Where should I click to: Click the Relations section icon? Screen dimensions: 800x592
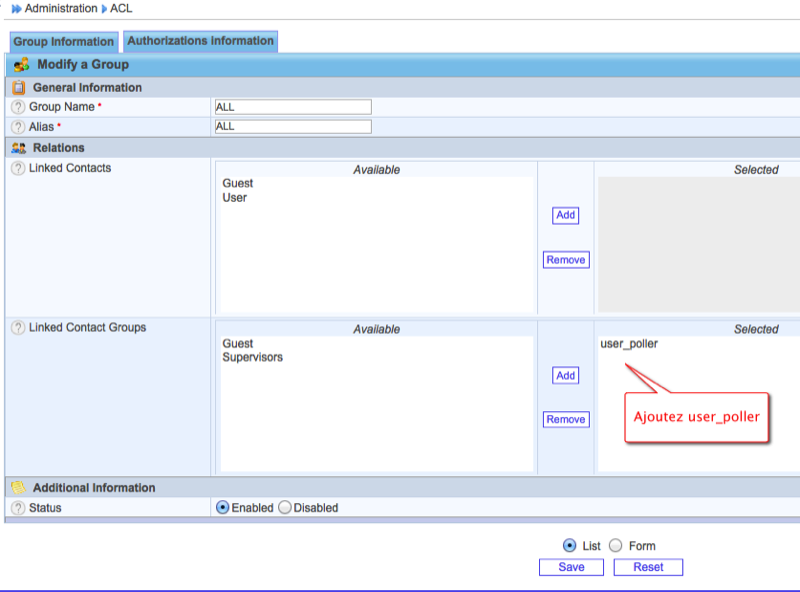pos(18,148)
